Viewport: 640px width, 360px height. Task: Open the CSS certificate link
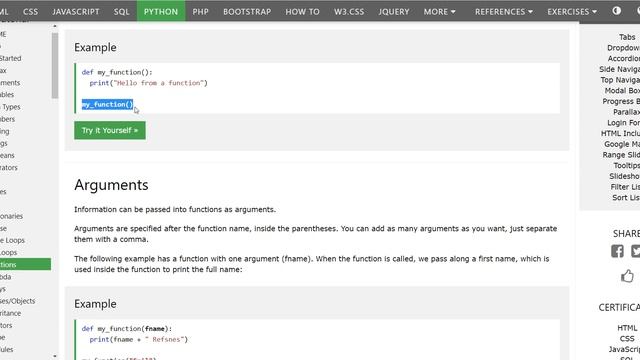pyautogui.click(x=627, y=338)
